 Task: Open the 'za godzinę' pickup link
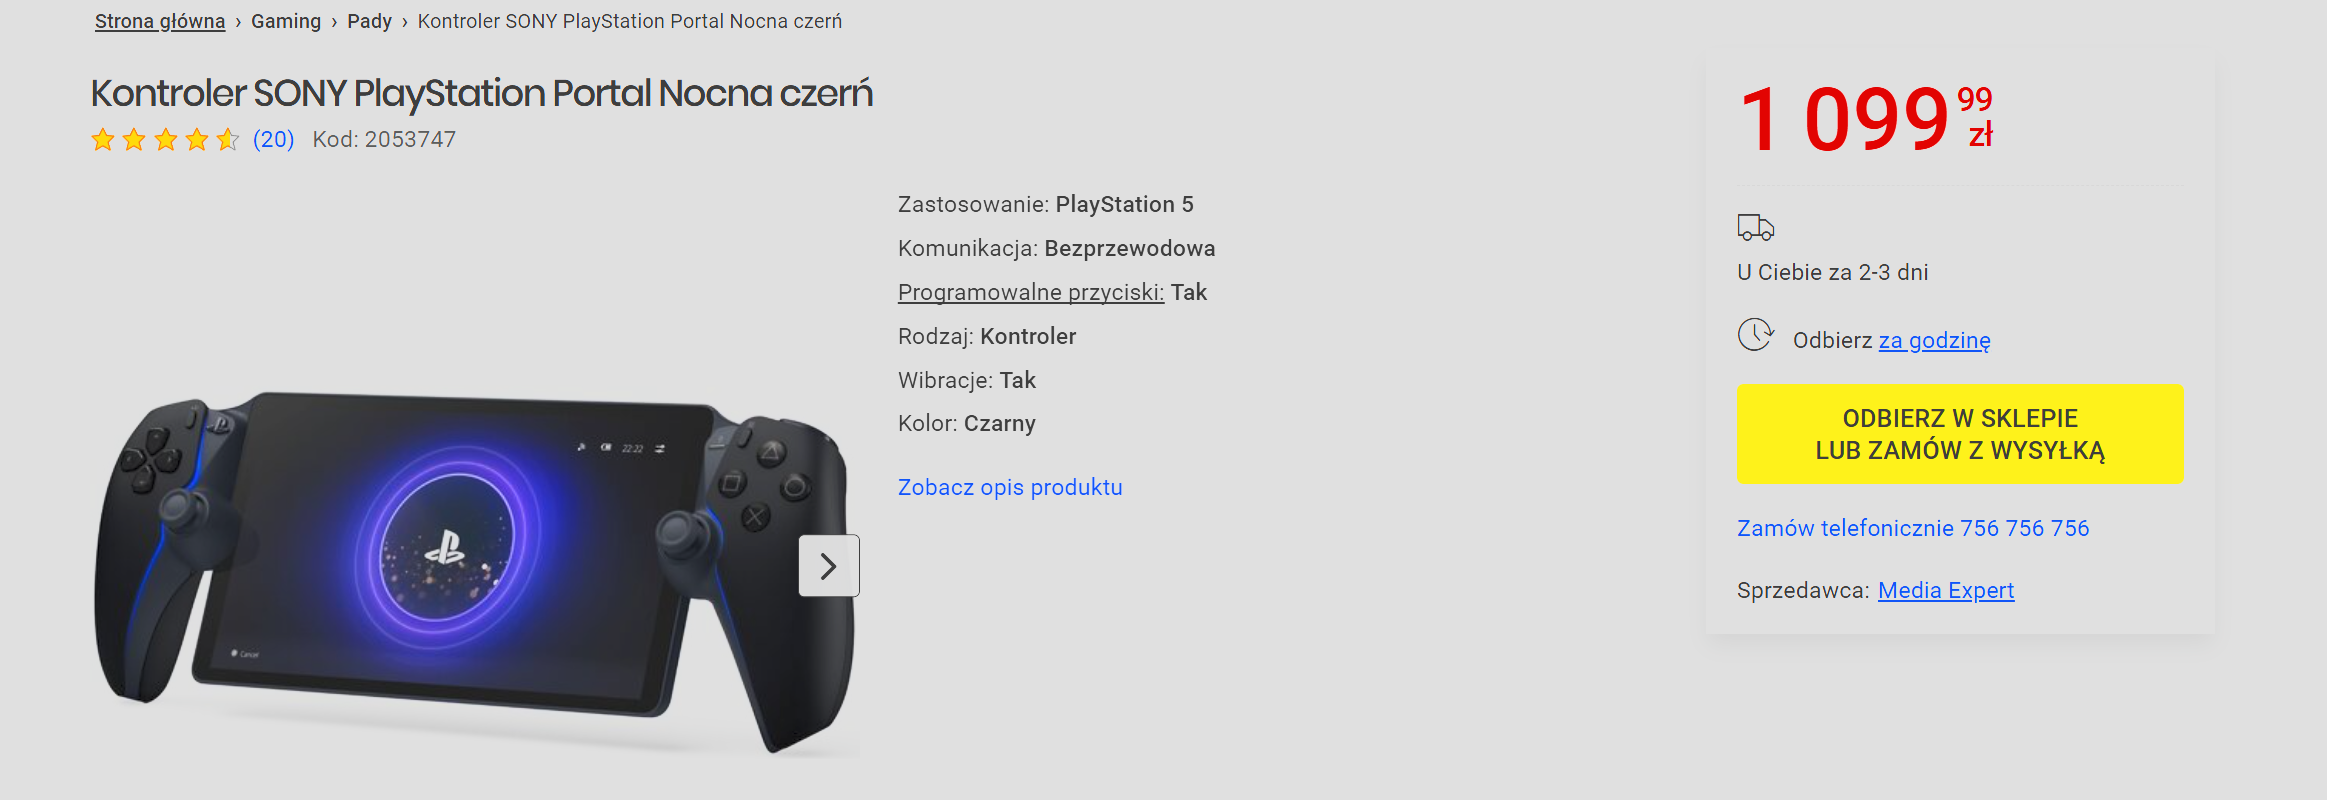point(1934,340)
